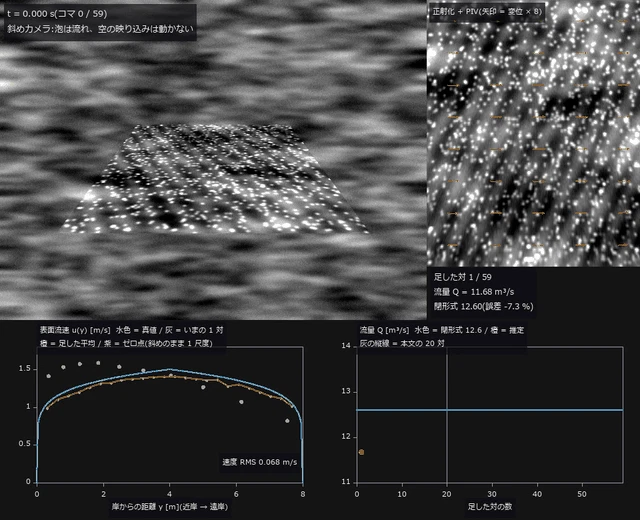This screenshot has width=640, height=520.
Task: Click the time readout 't = 0.000 s(コマ 0 / 59)'
Action: tap(57, 14)
